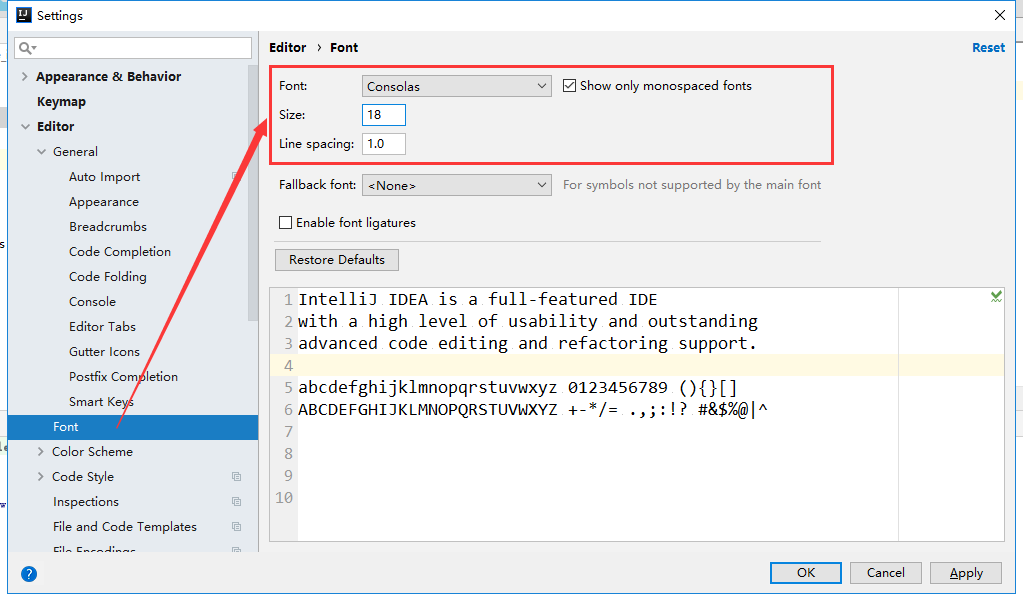Select Breadcrumbs settings
This screenshot has height=601, width=1023.
click(x=108, y=227)
